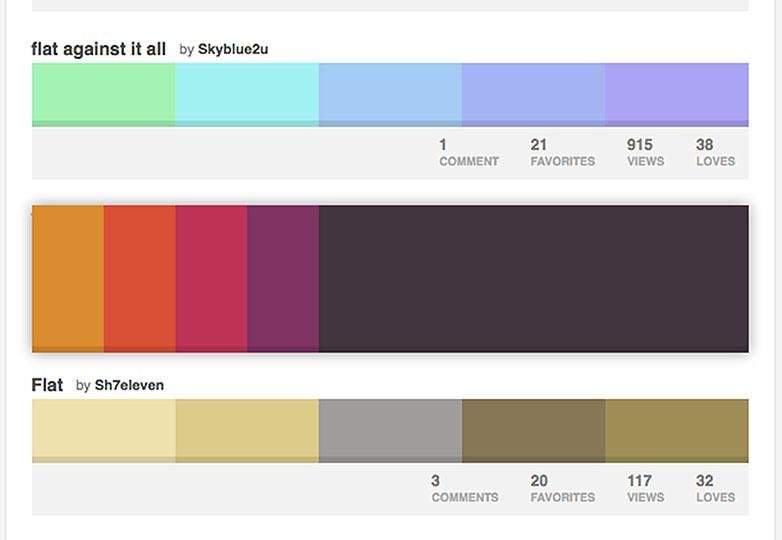782x540 pixels.
Task: Open the 3 Comments count for Flat palette
Action: click(464, 488)
